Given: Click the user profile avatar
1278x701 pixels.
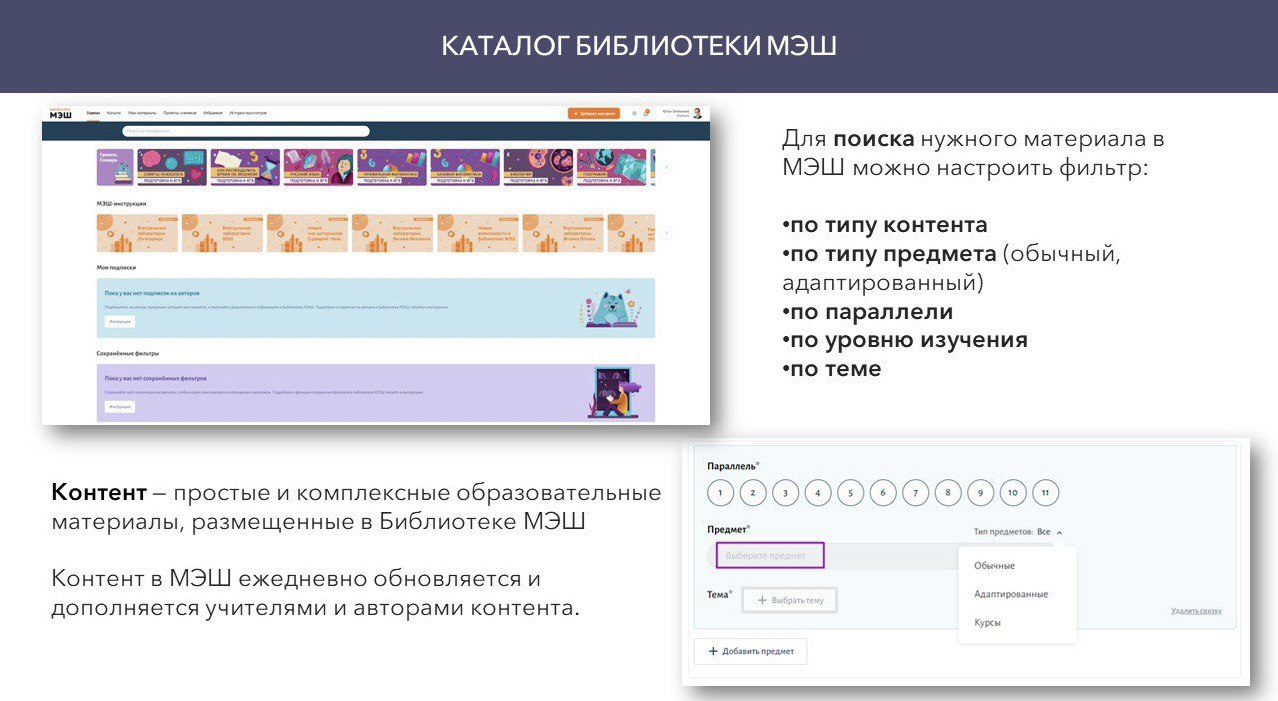Looking at the screenshot, I should (697, 113).
